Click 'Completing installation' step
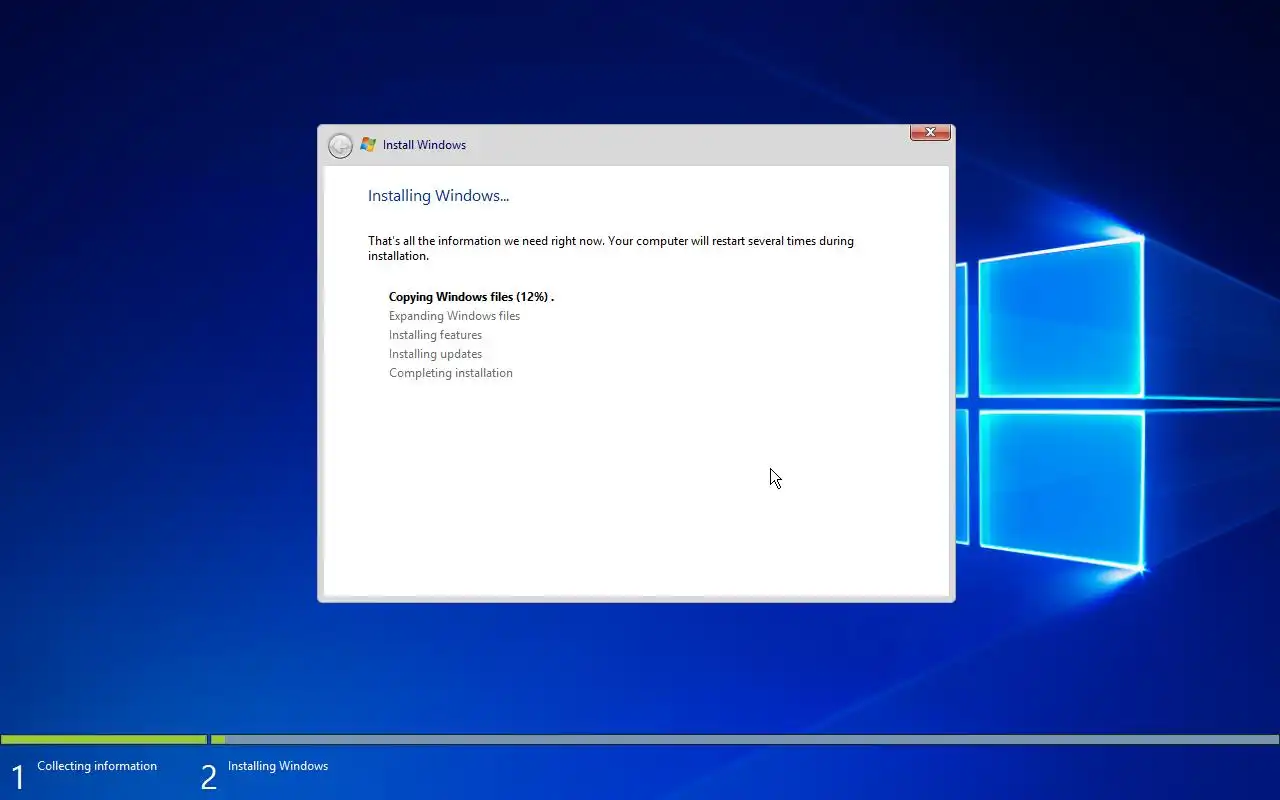This screenshot has height=800, width=1280. 450,373
